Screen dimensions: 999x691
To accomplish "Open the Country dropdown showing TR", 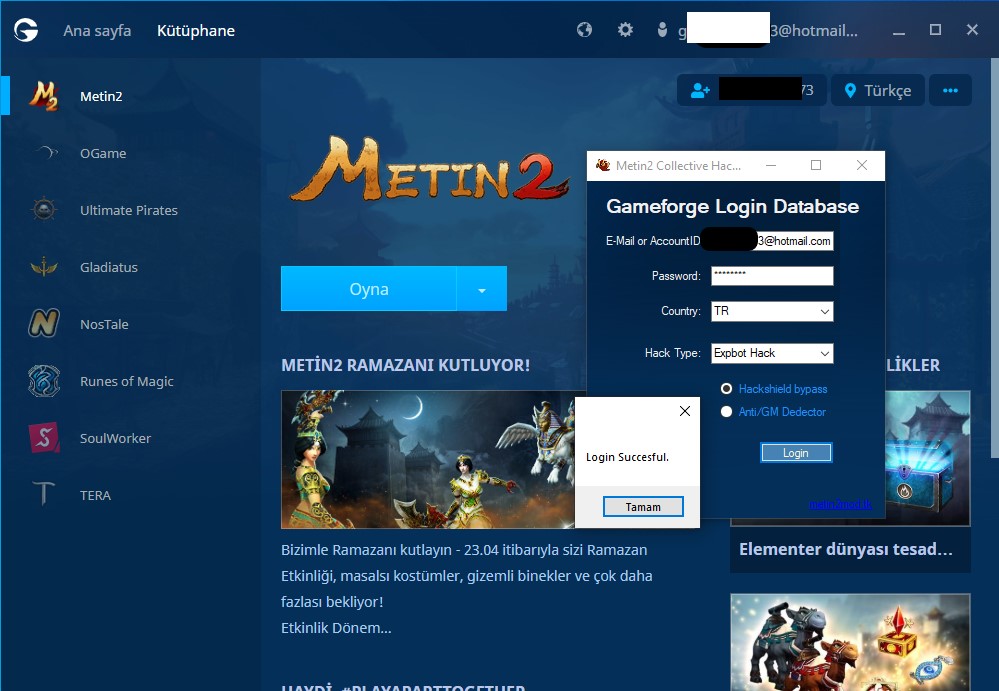I will click(x=772, y=311).
